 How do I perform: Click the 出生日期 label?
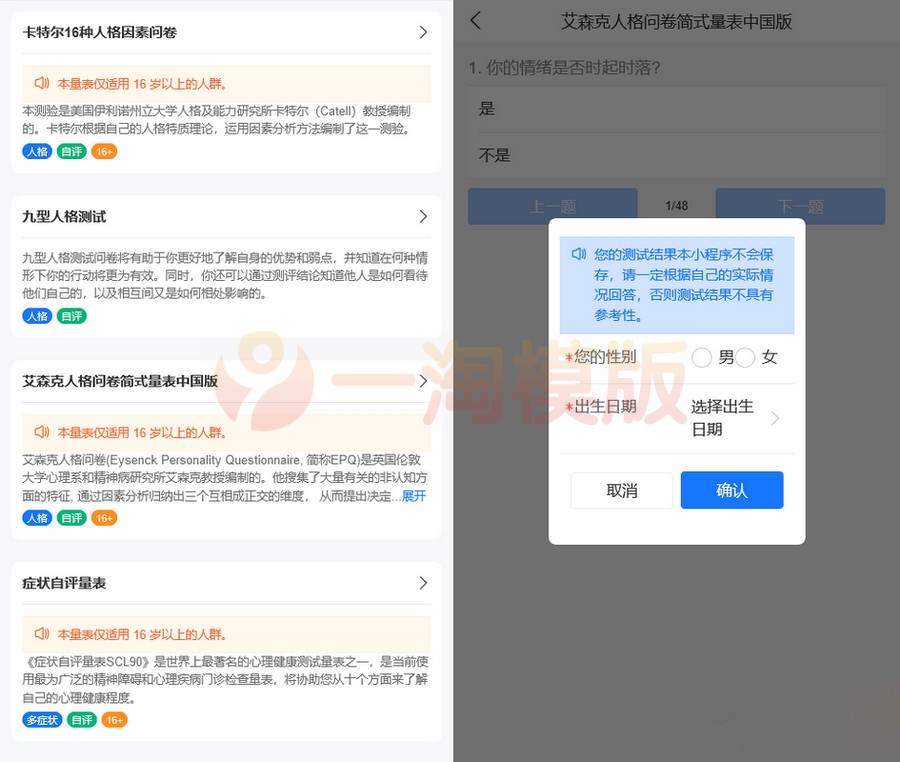[606, 406]
